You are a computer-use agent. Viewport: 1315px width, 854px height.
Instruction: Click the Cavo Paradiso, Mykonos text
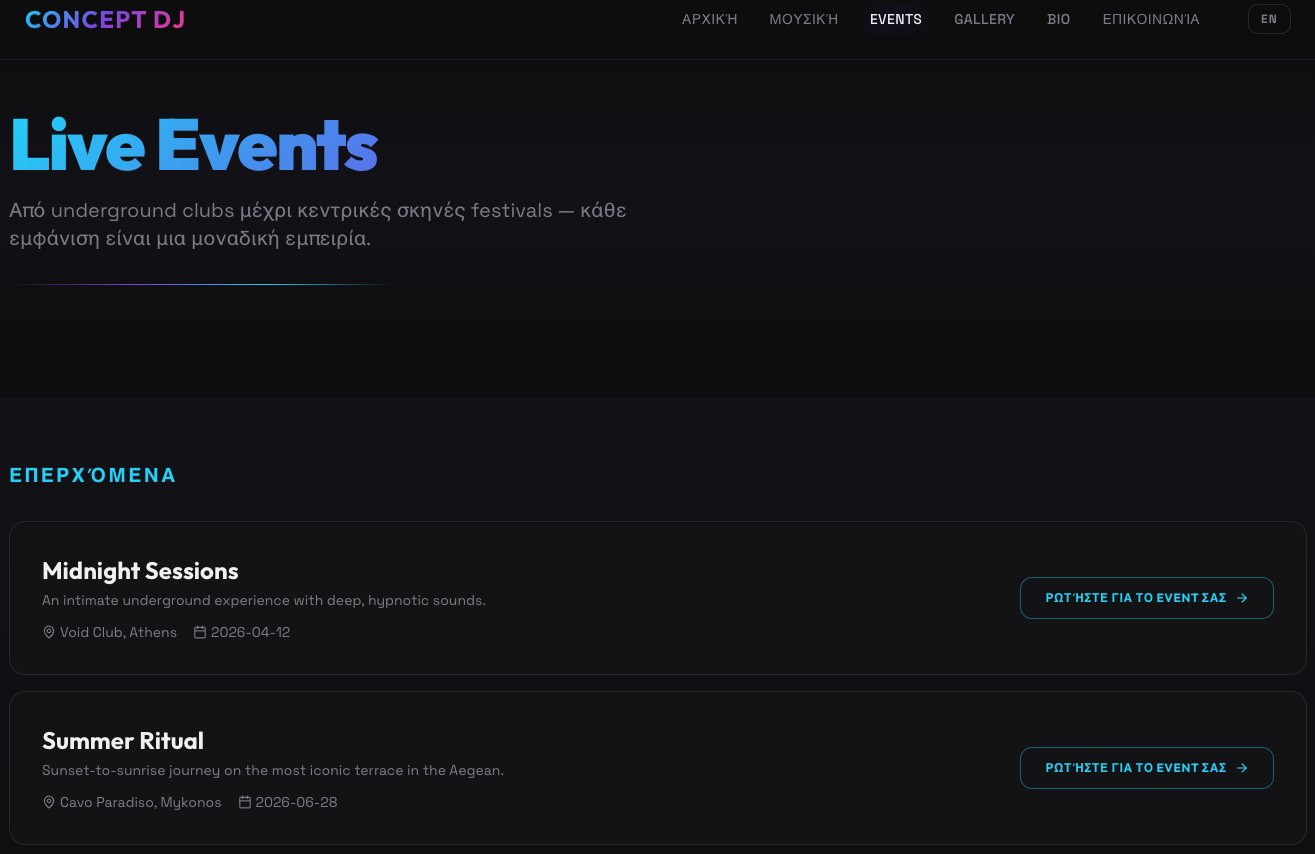[x=141, y=802]
